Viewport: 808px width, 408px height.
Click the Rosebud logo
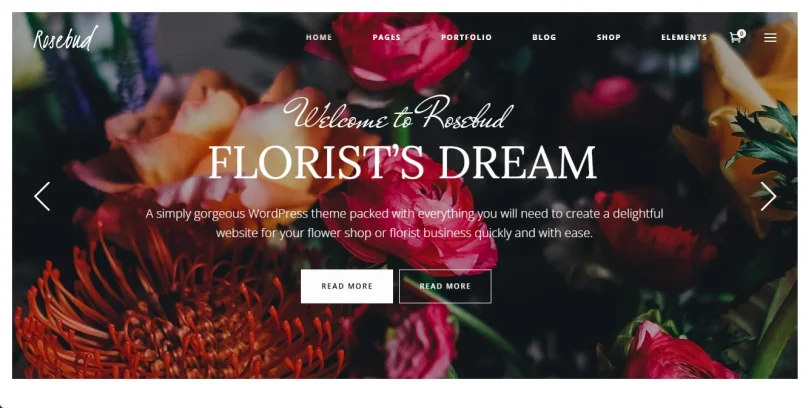65,38
